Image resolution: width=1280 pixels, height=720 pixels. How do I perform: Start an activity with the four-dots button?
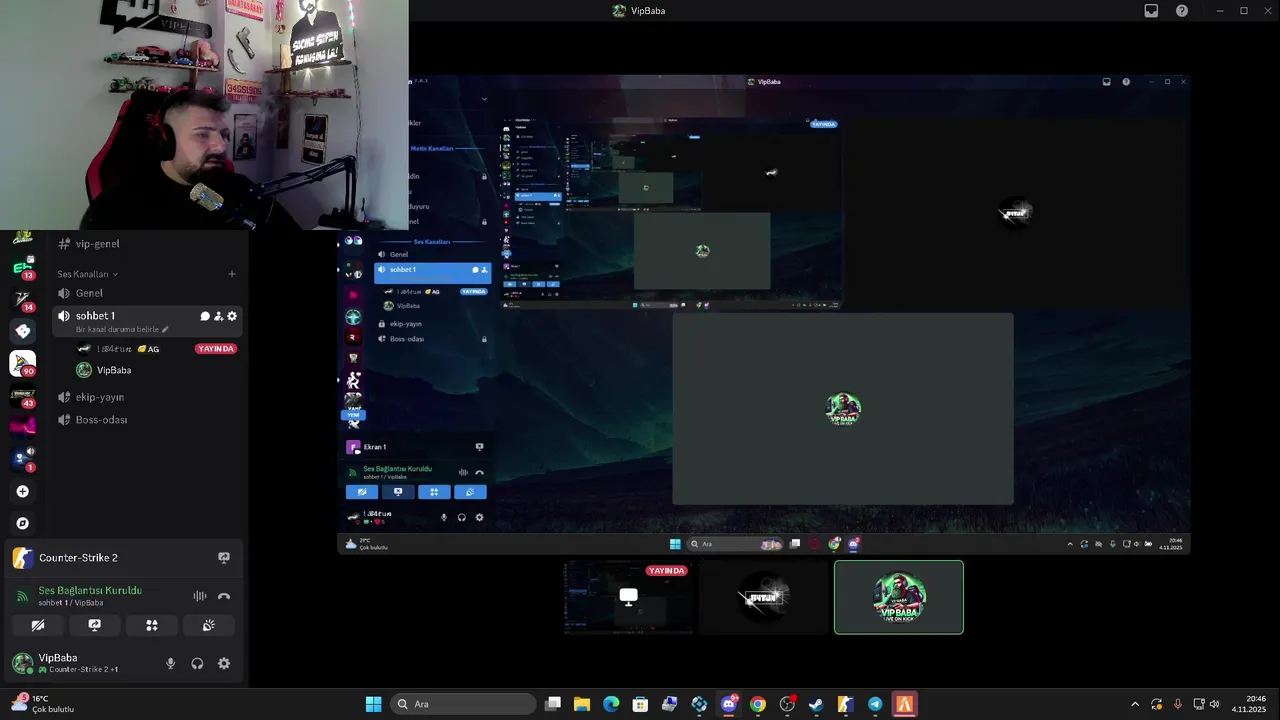[152, 625]
